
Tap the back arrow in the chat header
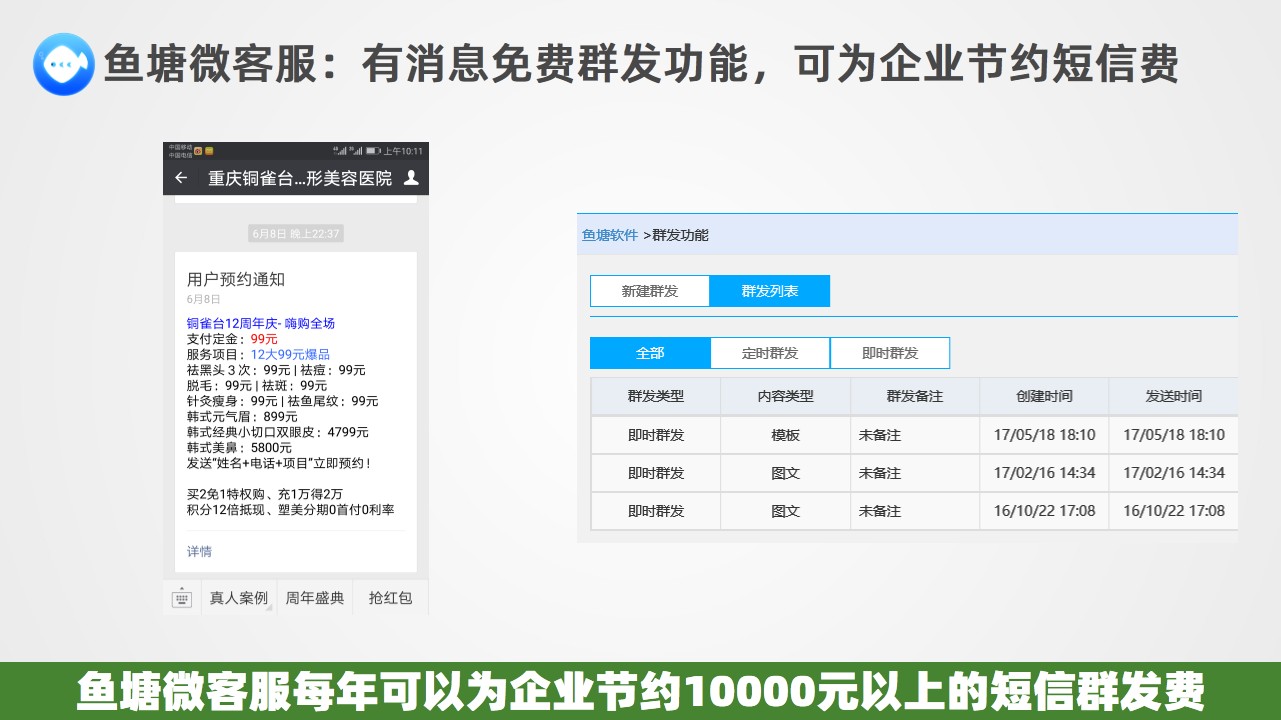tap(181, 178)
